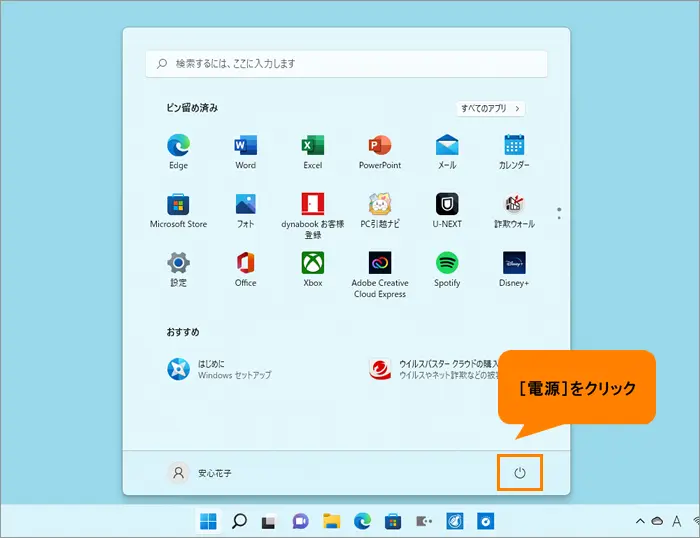Launch Spotify from pinned apps
The width and height of the screenshot is (700, 538).
447,269
